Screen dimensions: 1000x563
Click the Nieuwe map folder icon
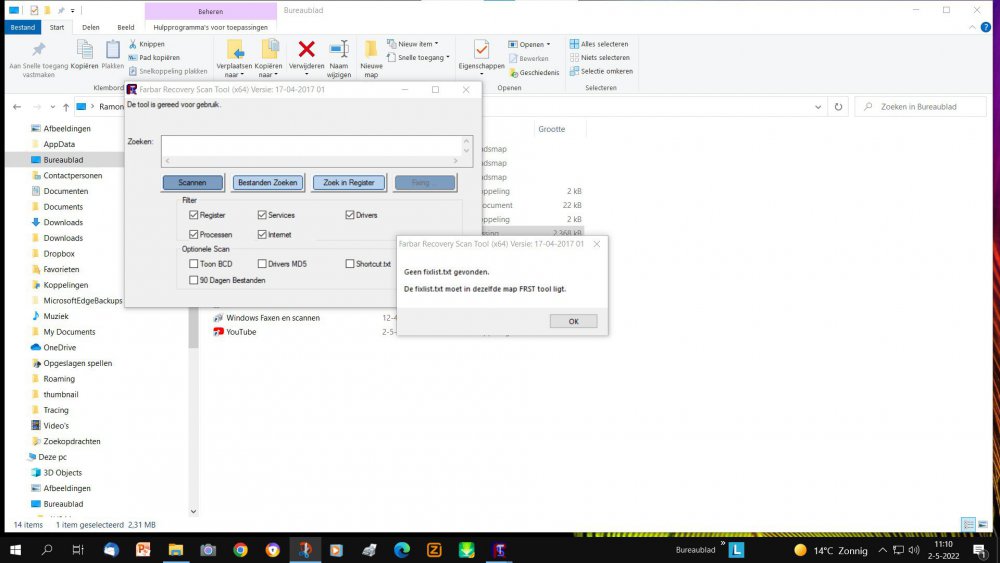click(371, 49)
